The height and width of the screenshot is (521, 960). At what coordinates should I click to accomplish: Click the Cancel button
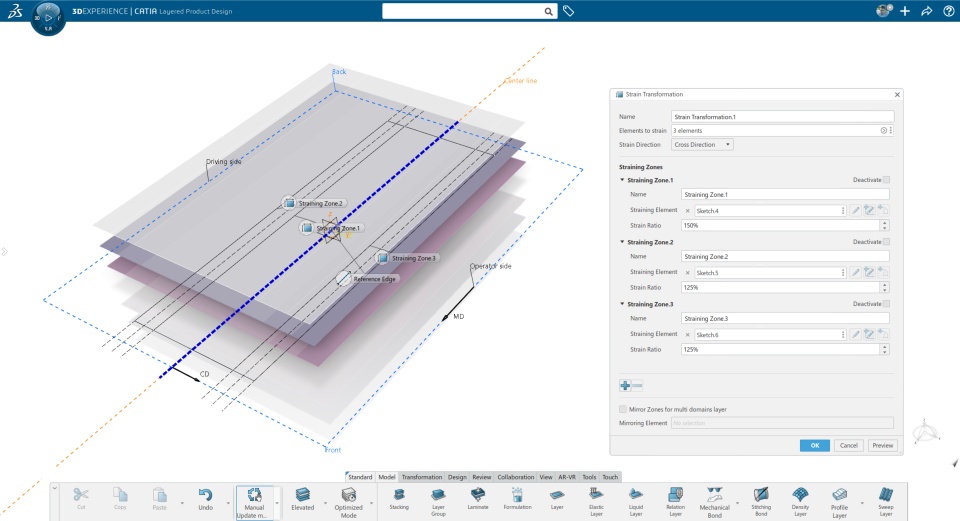(849, 445)
